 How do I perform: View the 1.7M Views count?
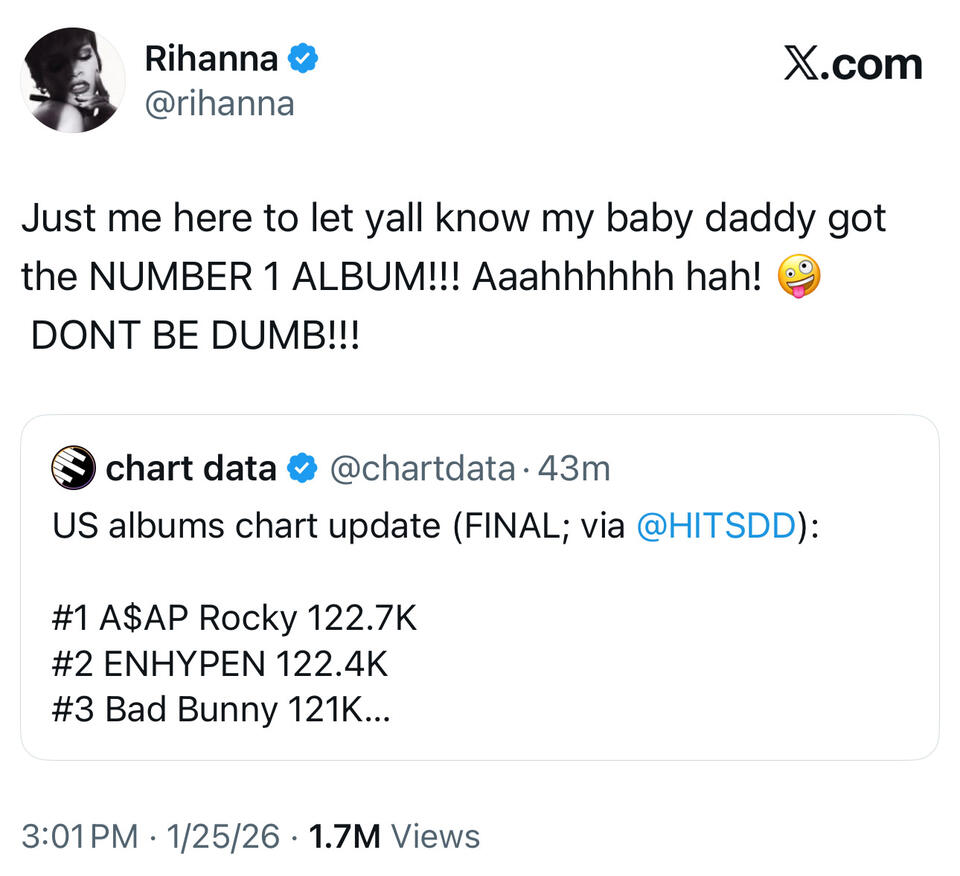[x=395, y=836]
